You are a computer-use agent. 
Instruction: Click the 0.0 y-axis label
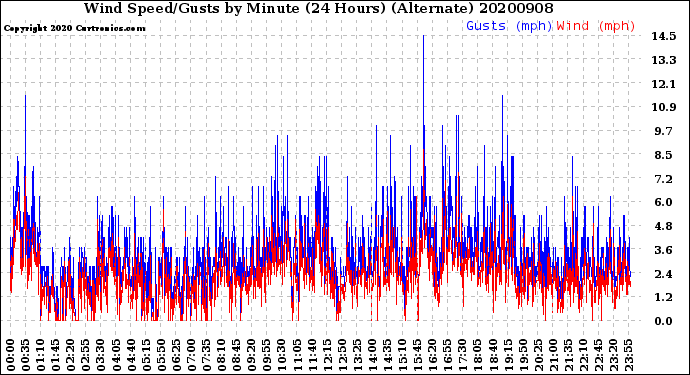tap(664, 321)
